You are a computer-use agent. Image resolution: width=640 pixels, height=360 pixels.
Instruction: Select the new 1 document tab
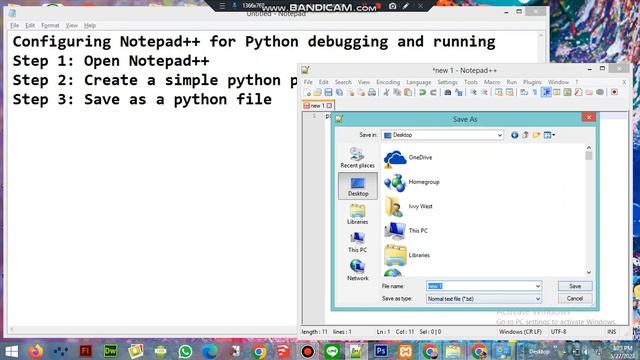(x=318, y=106)
